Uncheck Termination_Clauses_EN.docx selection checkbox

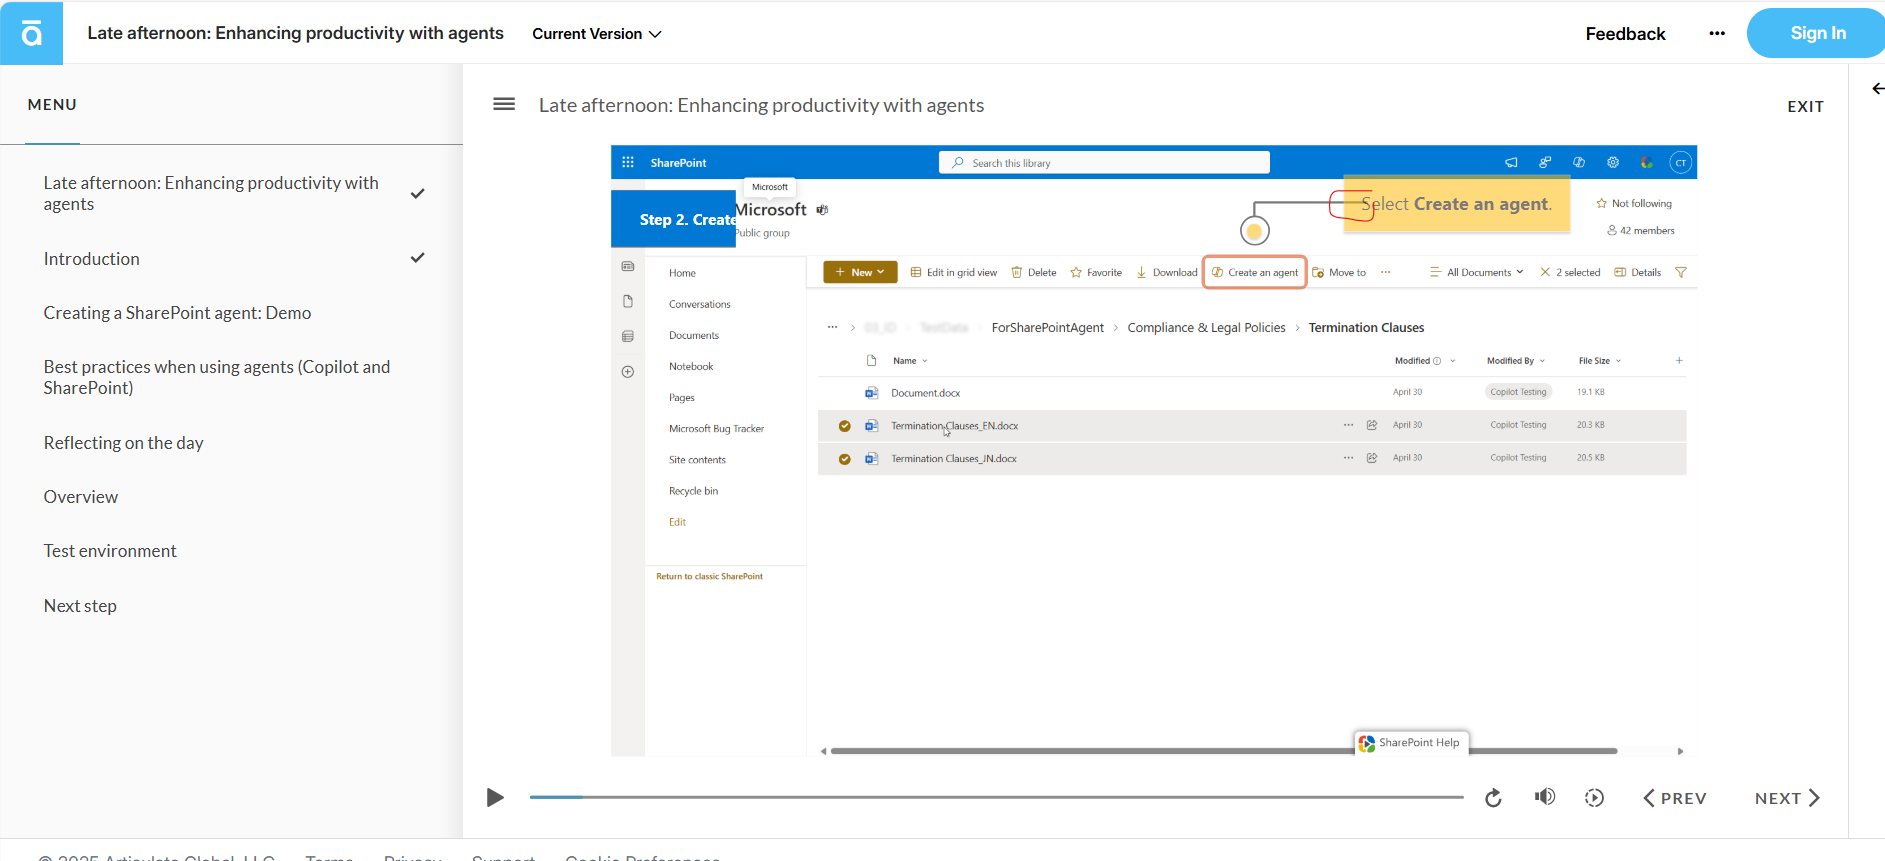tap(844, 426)
